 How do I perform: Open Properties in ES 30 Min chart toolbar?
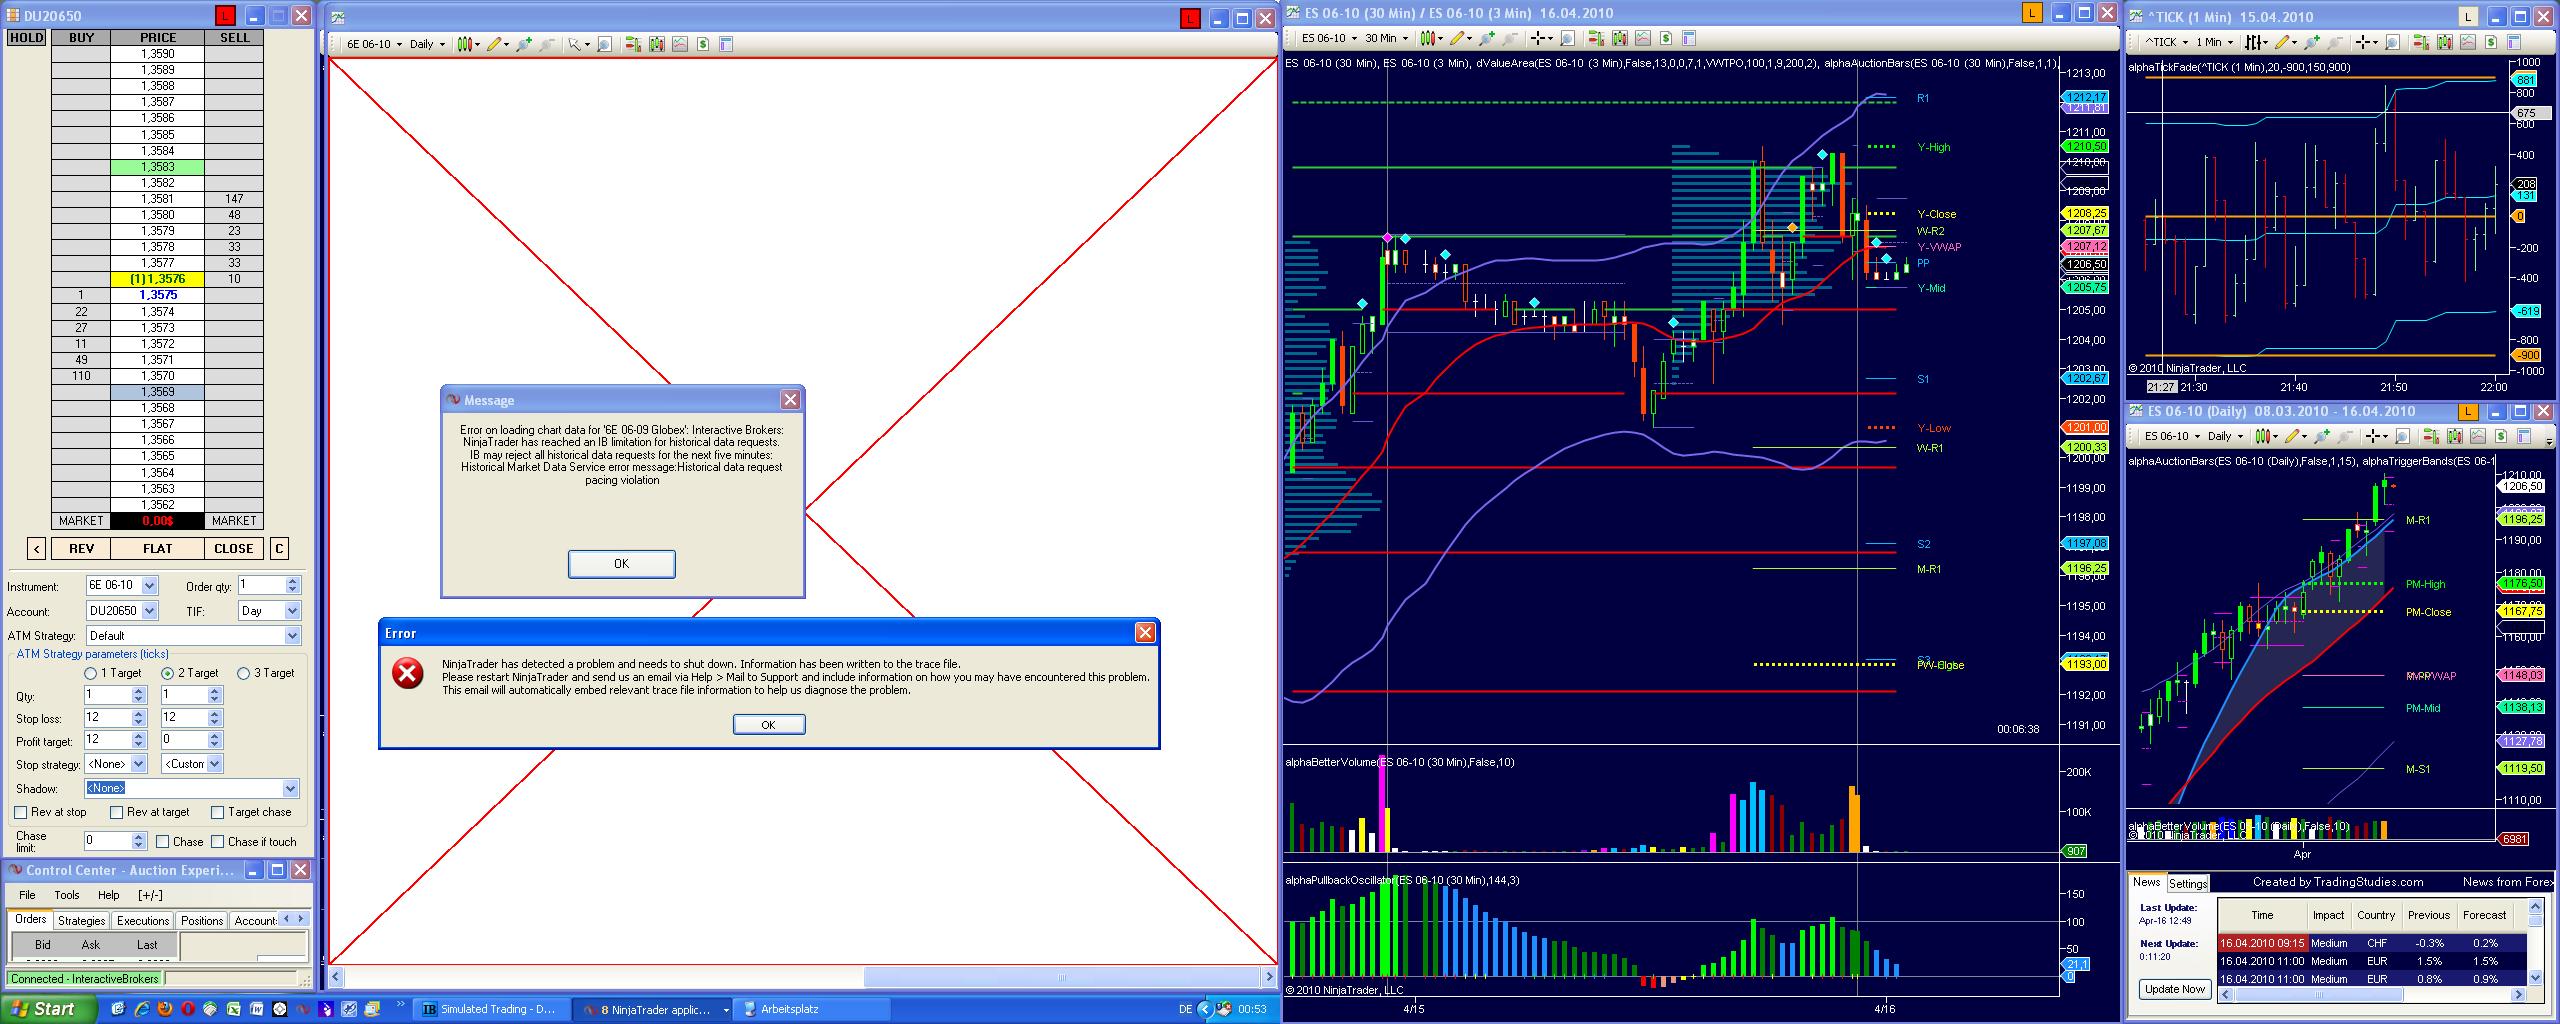click(x=1689, y=38)
